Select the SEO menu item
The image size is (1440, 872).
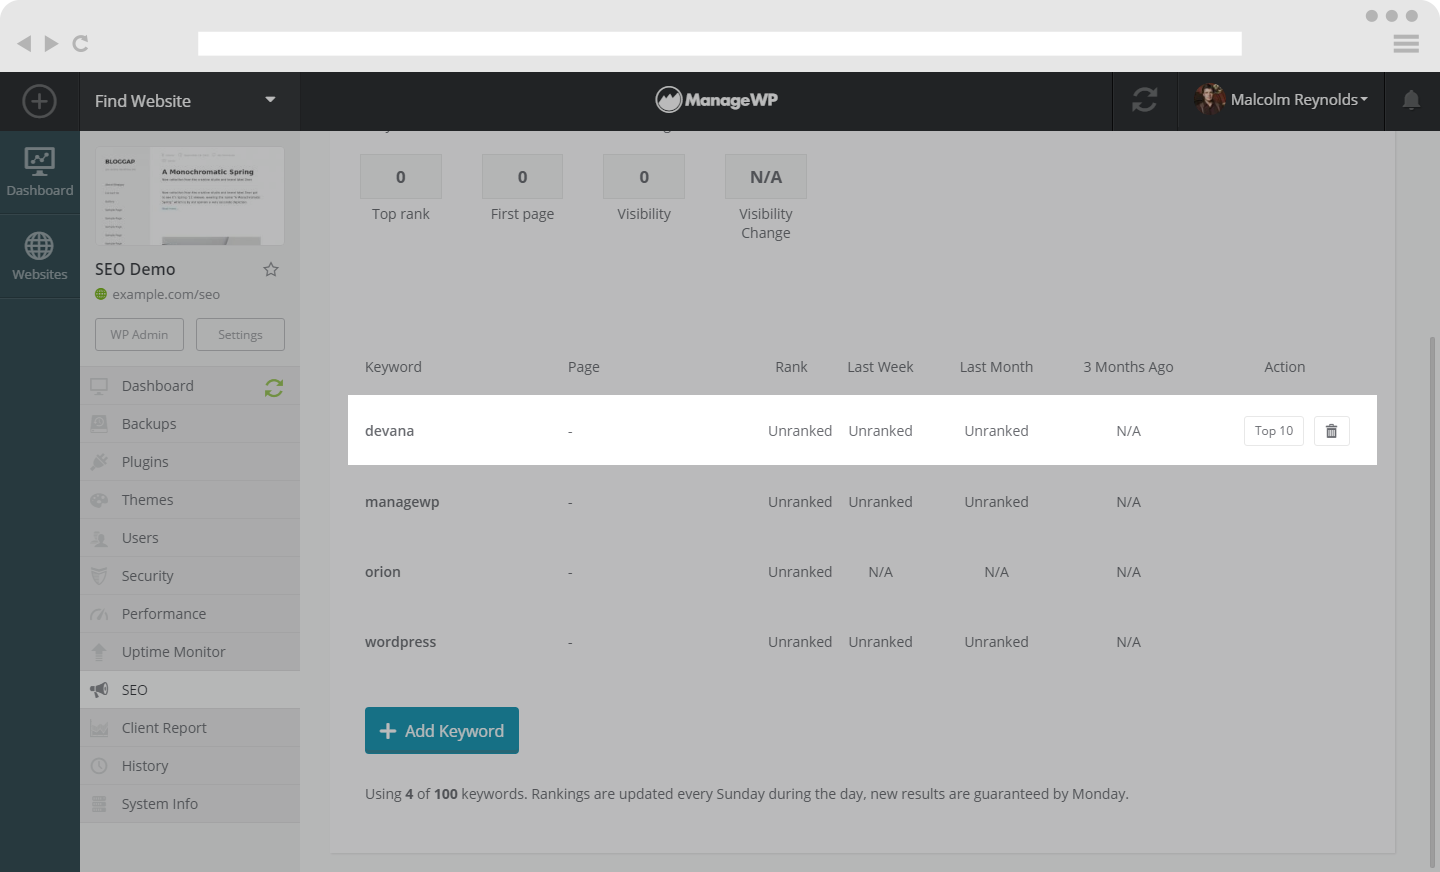click(190, 690)
